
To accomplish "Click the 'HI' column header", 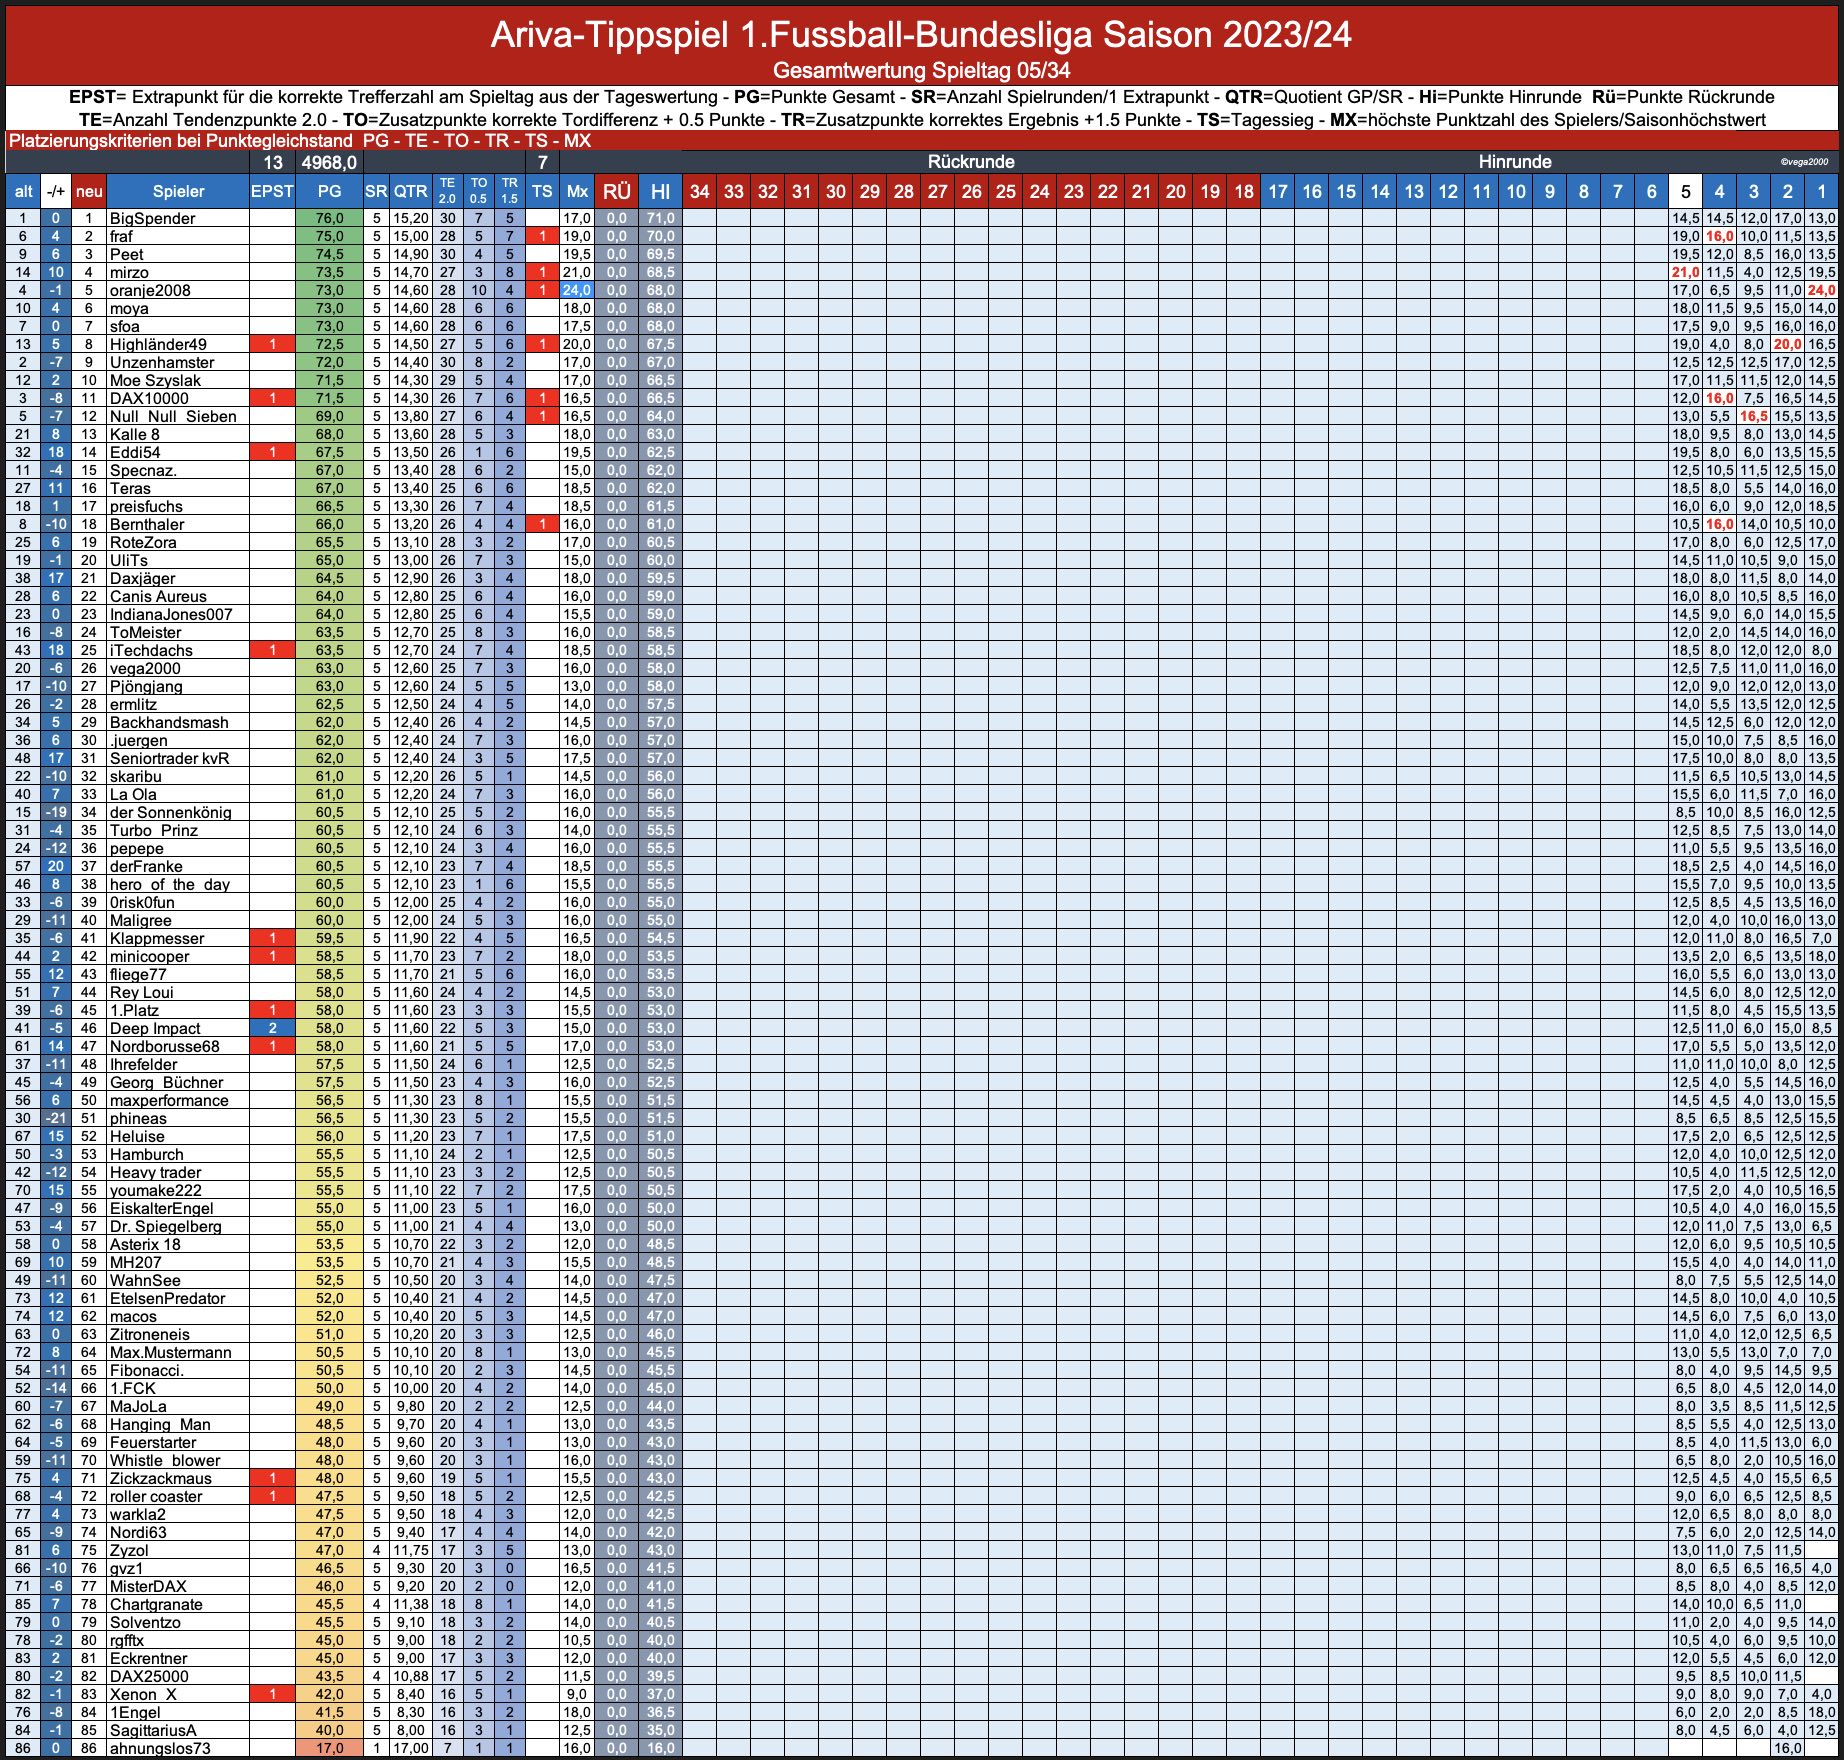I will [660, 191].
